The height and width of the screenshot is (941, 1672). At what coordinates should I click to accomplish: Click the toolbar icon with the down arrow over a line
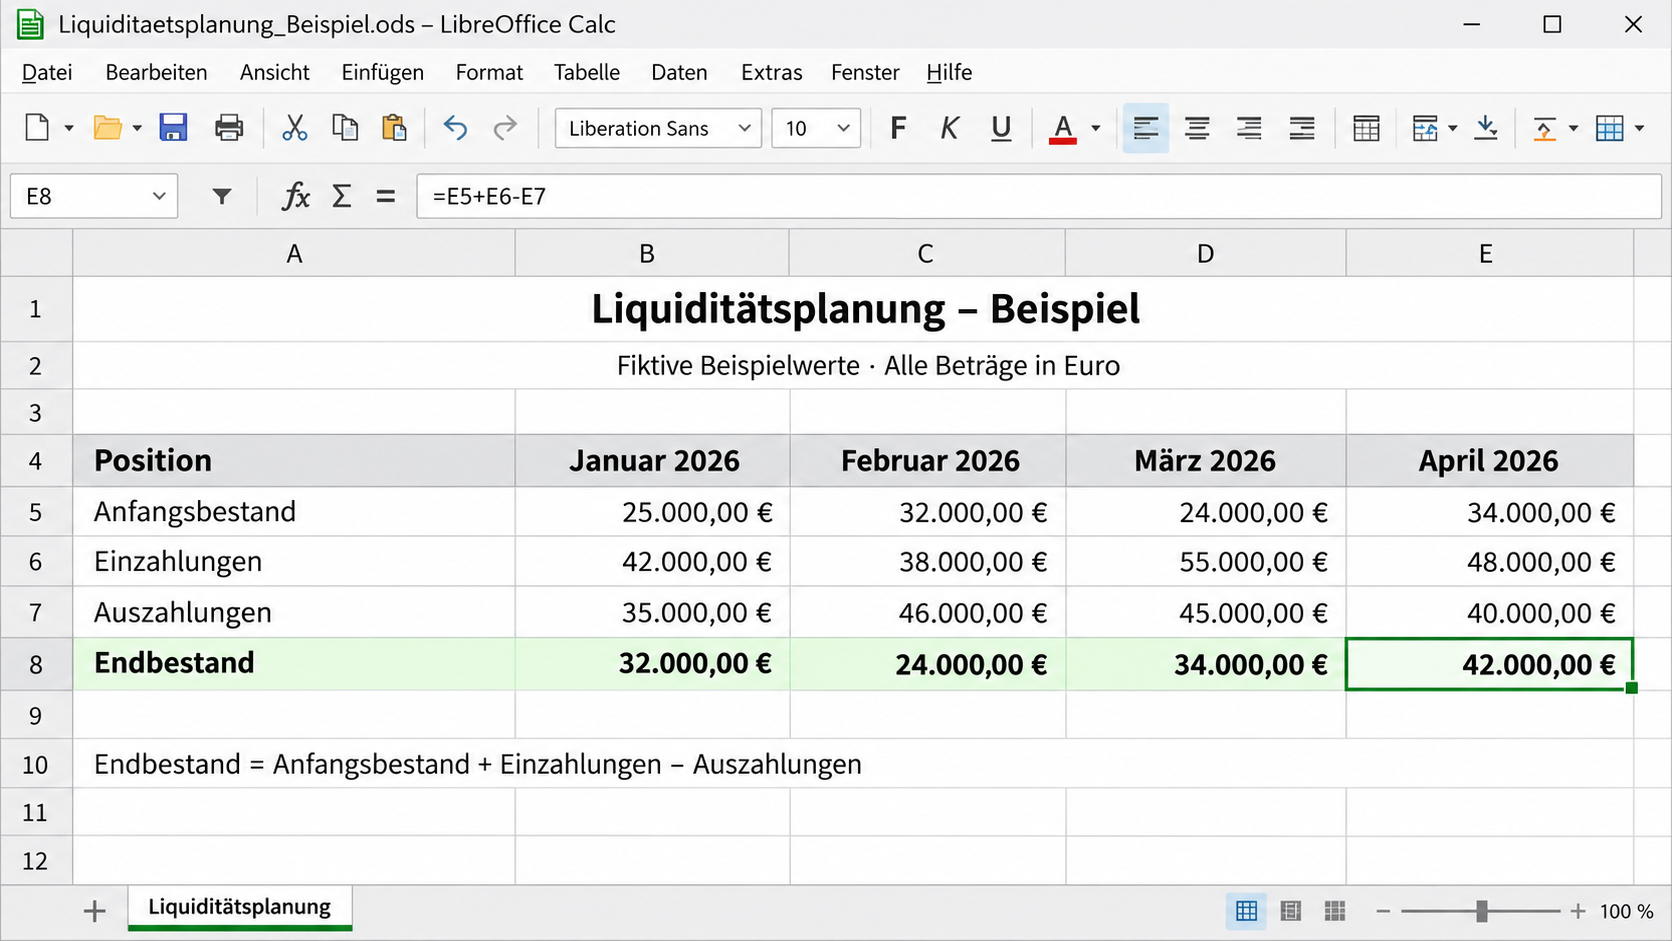(x=1486, y=128)
